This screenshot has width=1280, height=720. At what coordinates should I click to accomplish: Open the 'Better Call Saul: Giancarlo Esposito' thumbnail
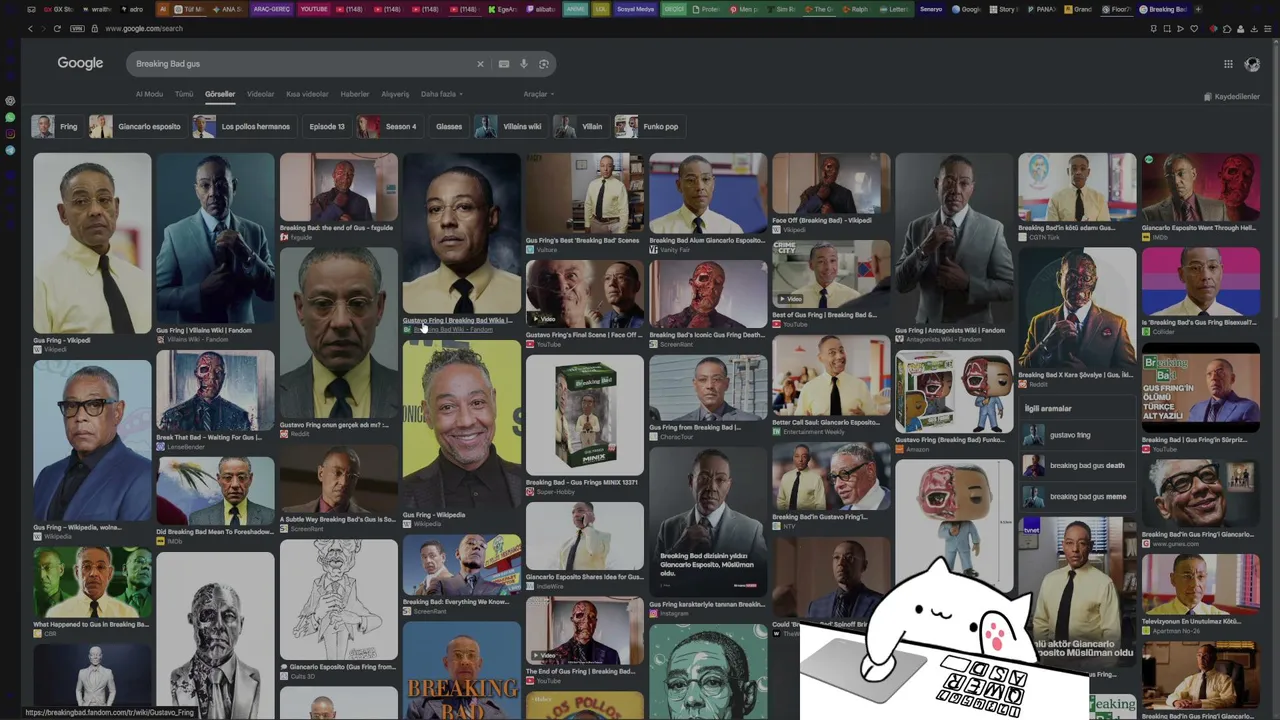[x=831, y=375]
